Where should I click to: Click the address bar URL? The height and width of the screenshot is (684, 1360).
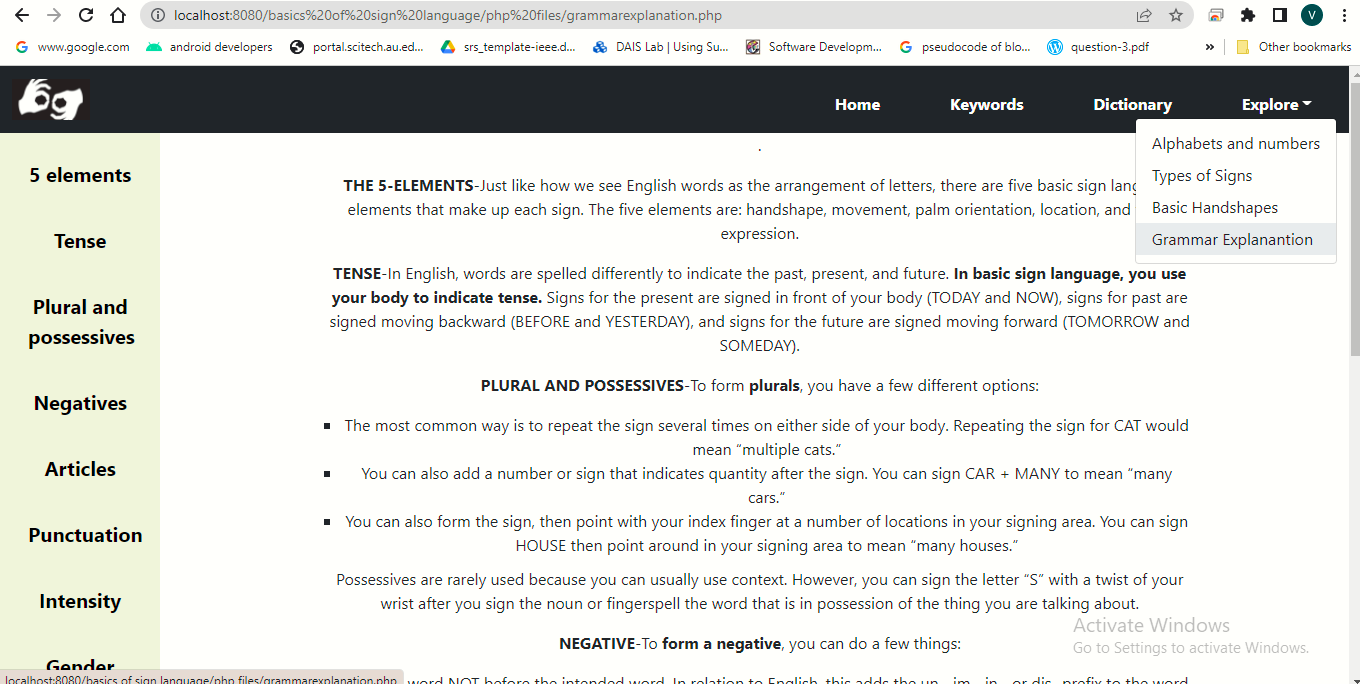(447, 15)
